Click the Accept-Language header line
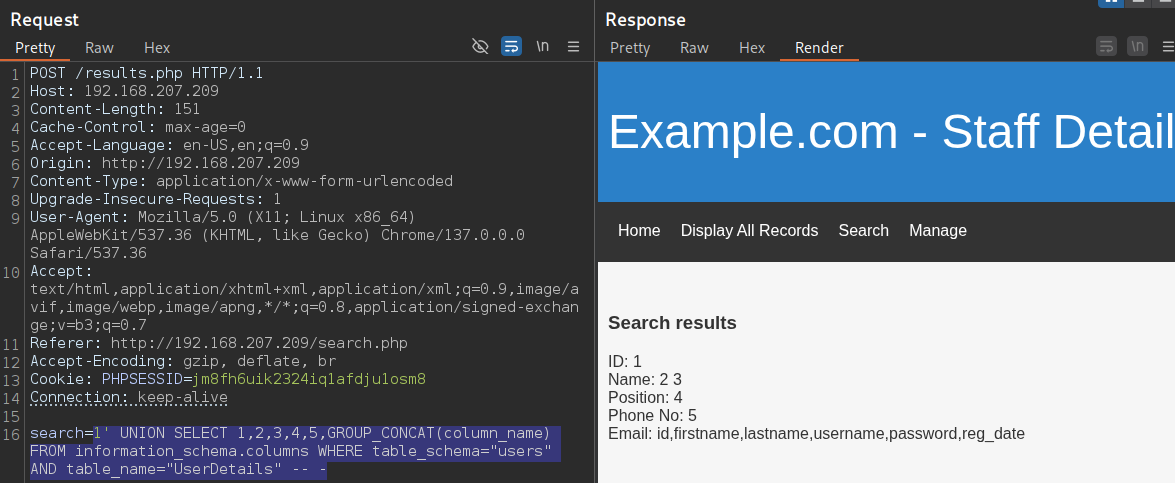Viewport: 1175px width, 483px height. pos(169,145)
